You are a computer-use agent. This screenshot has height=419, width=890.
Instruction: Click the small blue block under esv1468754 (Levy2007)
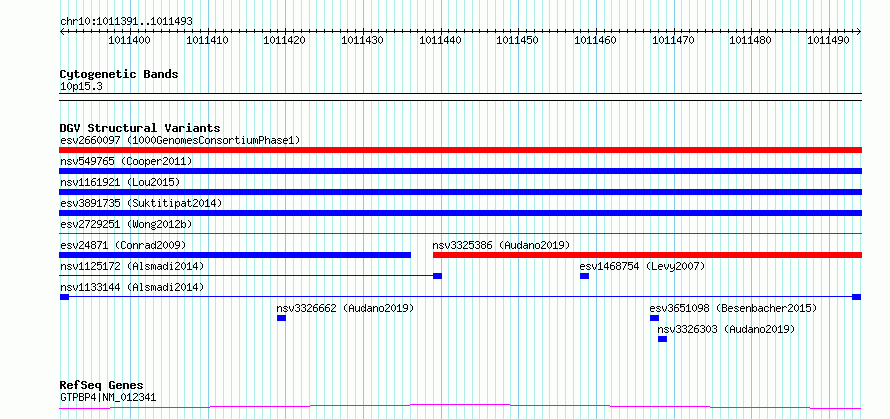[x=584, y=276]
